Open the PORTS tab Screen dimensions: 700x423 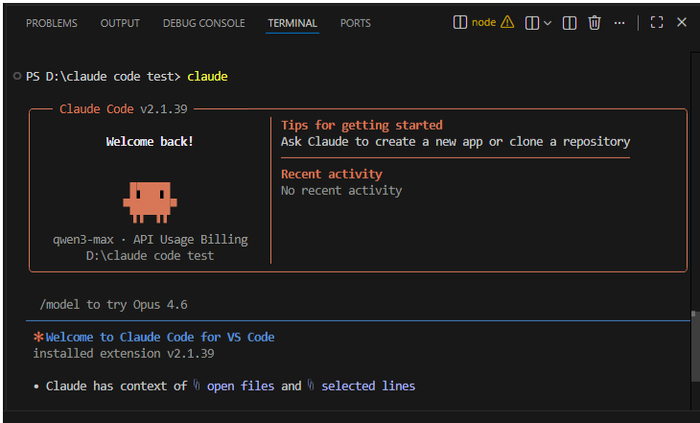(355, 23)
